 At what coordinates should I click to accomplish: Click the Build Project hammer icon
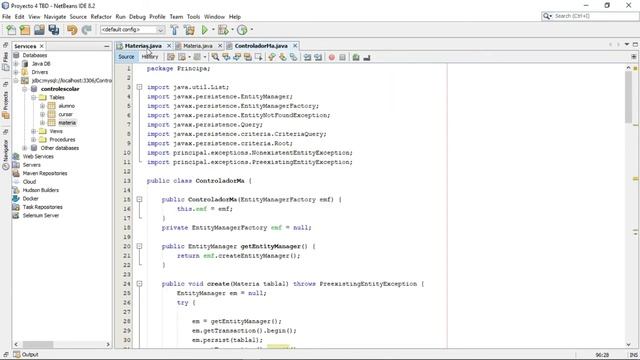pos(174,30)
